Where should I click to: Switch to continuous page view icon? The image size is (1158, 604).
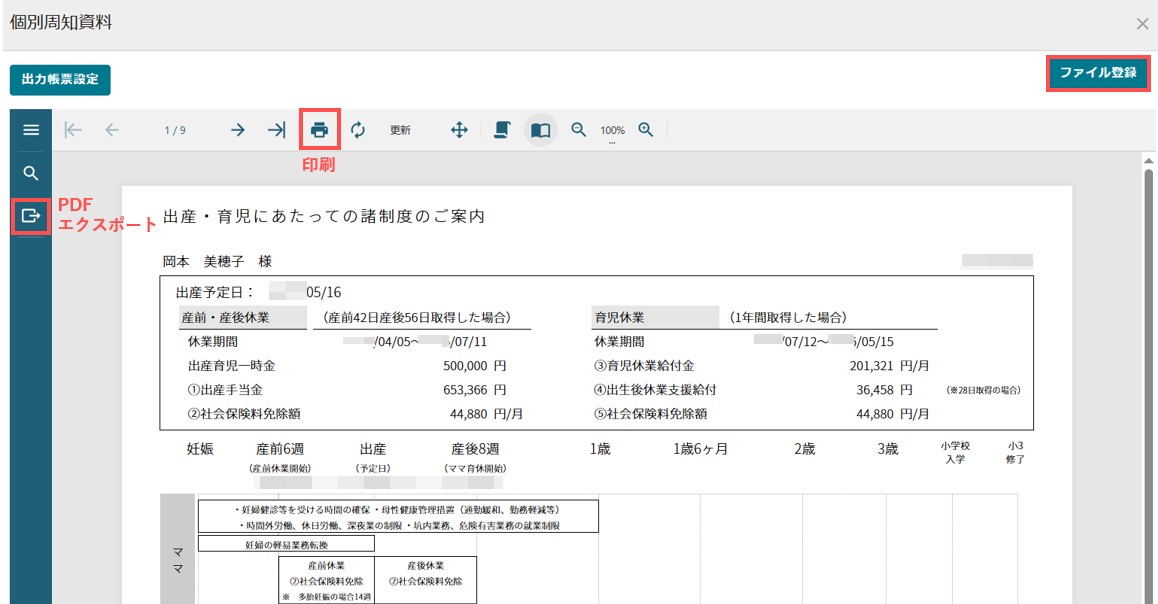coord(502,130)
